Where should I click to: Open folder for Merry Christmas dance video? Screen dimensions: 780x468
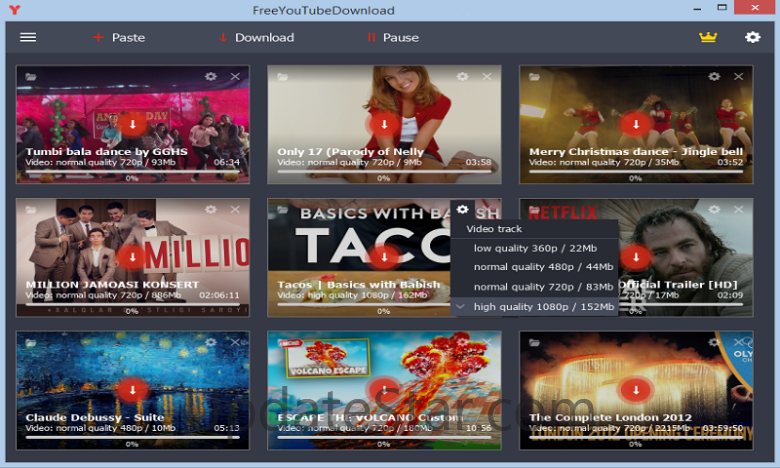pos(534,77)
